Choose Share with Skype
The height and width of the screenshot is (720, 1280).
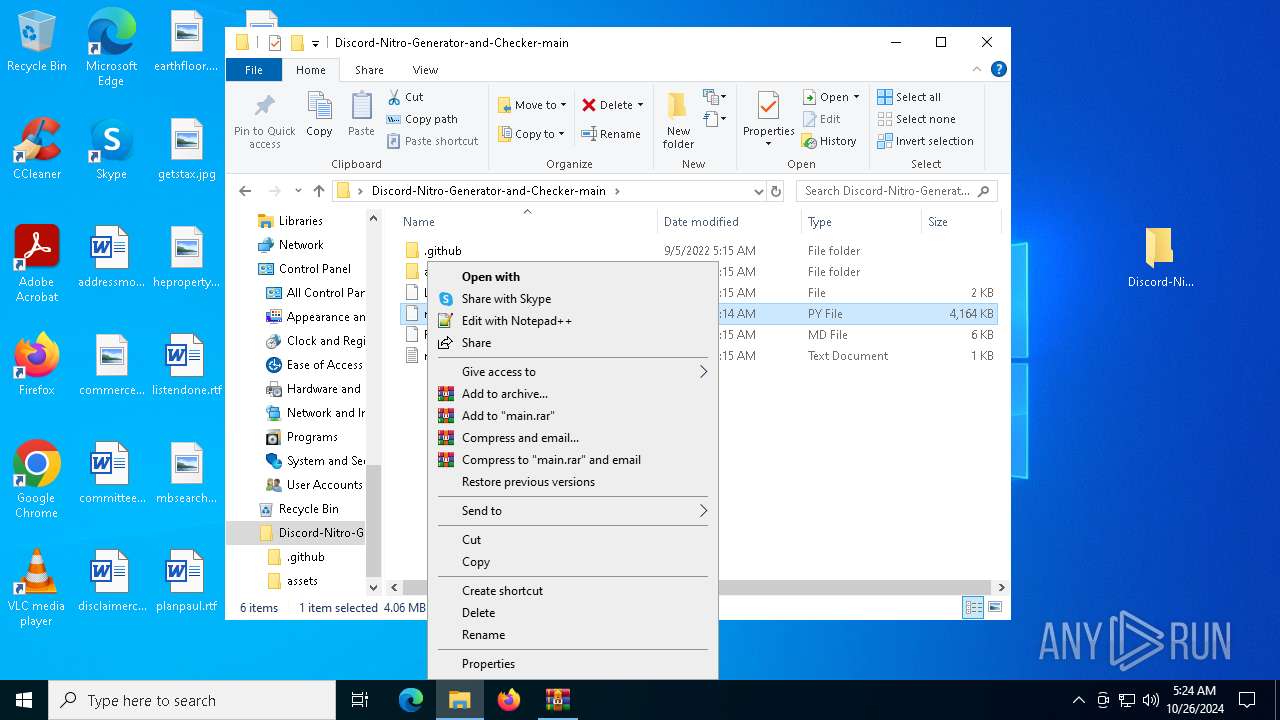click(x=572, y=299)
